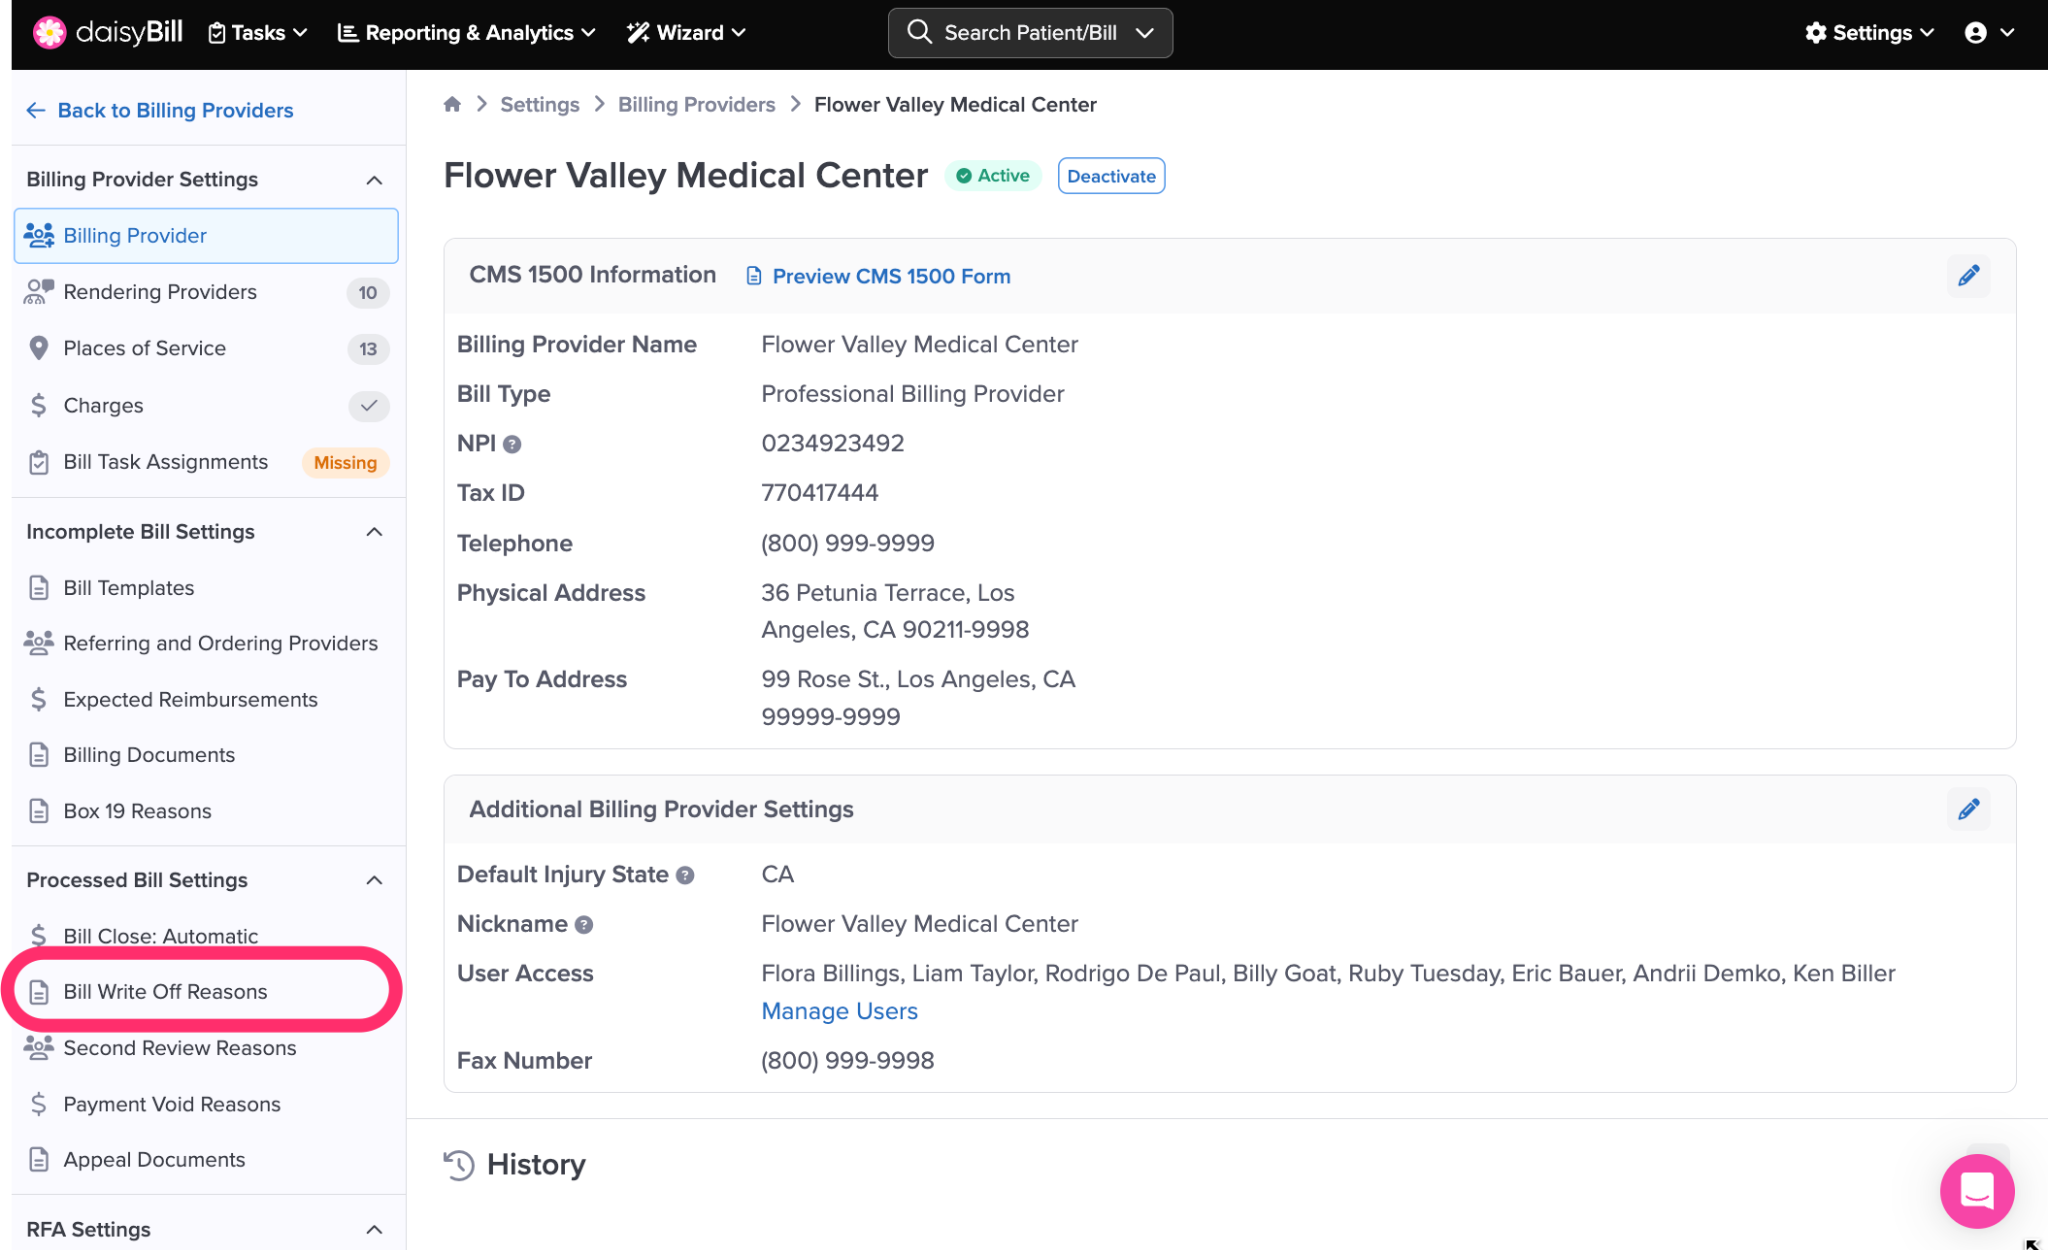Screen dimensions: 2048x1250
Task: Edit CMS 1500 Information with pencil icon
Action: point(1968,276)
